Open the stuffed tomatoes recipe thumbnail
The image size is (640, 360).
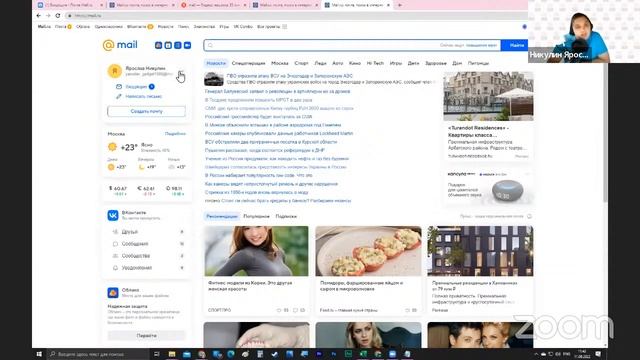click(x=369, y=251)
